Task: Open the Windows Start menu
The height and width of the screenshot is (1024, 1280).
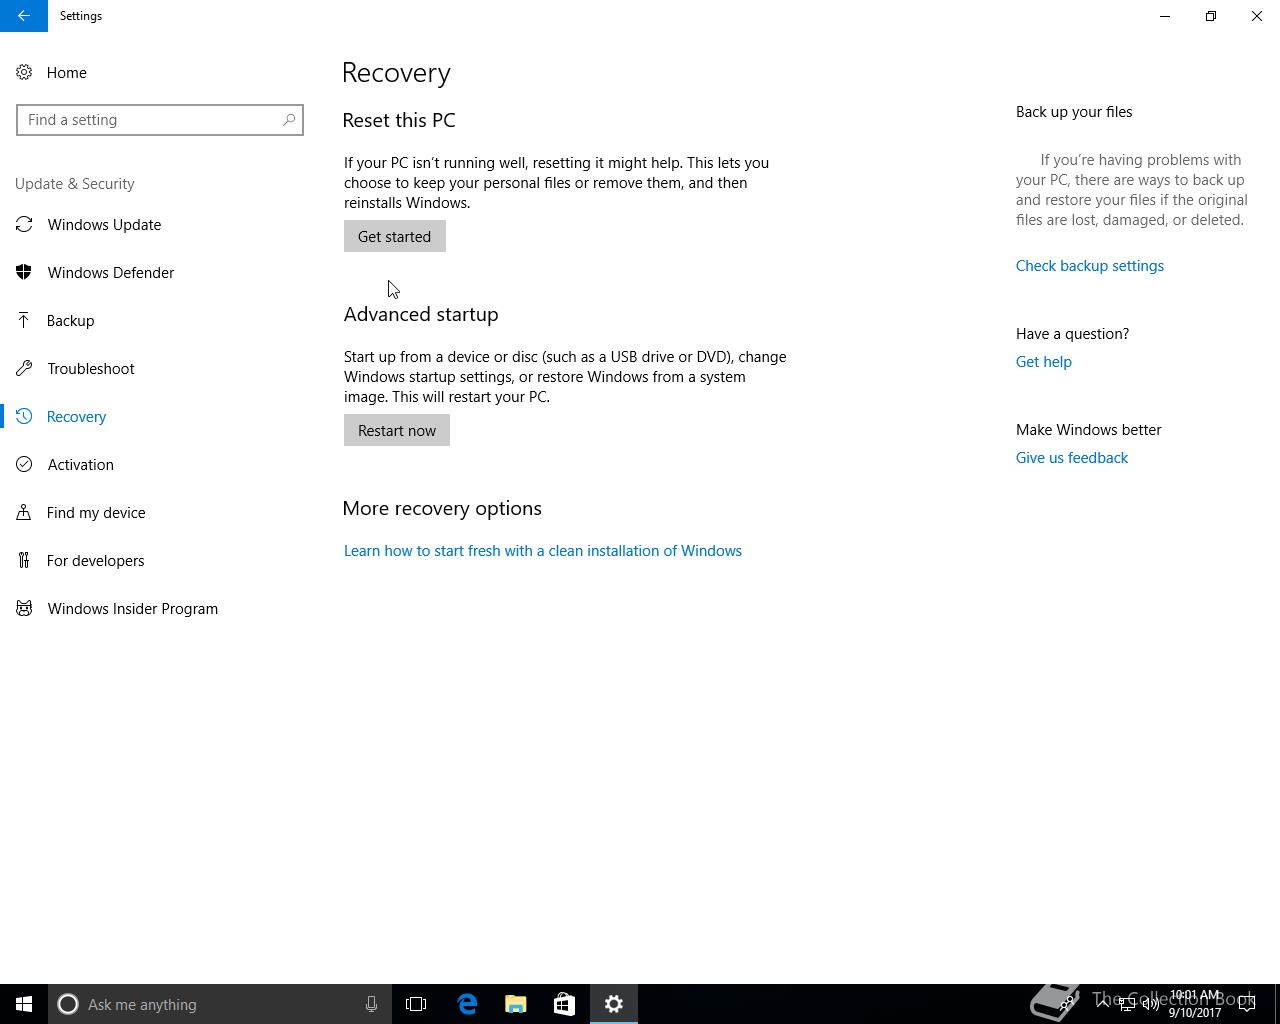Action: coord(24,1004)
